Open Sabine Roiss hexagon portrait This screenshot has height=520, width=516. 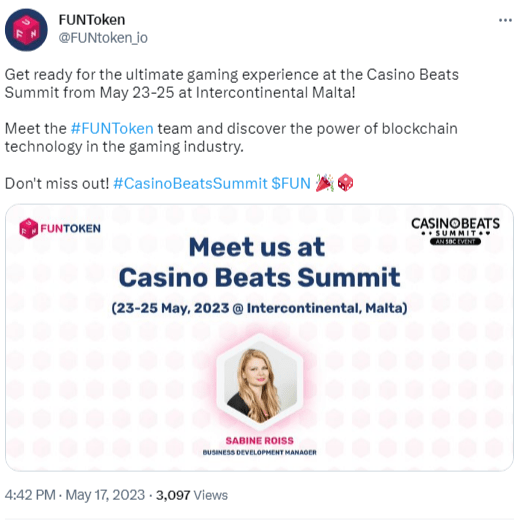(260, 382)
